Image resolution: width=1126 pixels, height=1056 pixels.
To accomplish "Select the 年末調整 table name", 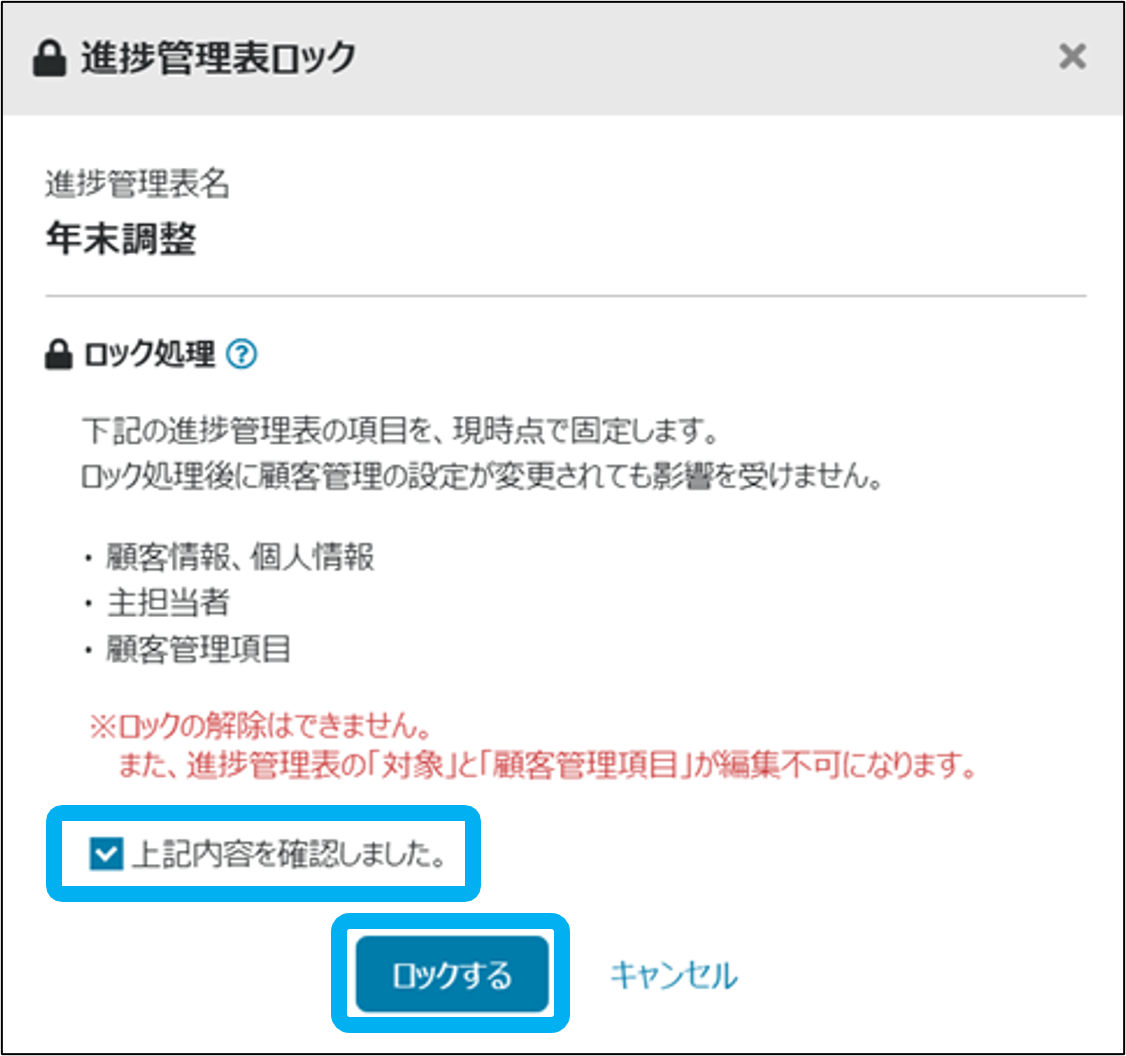I will 121,240.
